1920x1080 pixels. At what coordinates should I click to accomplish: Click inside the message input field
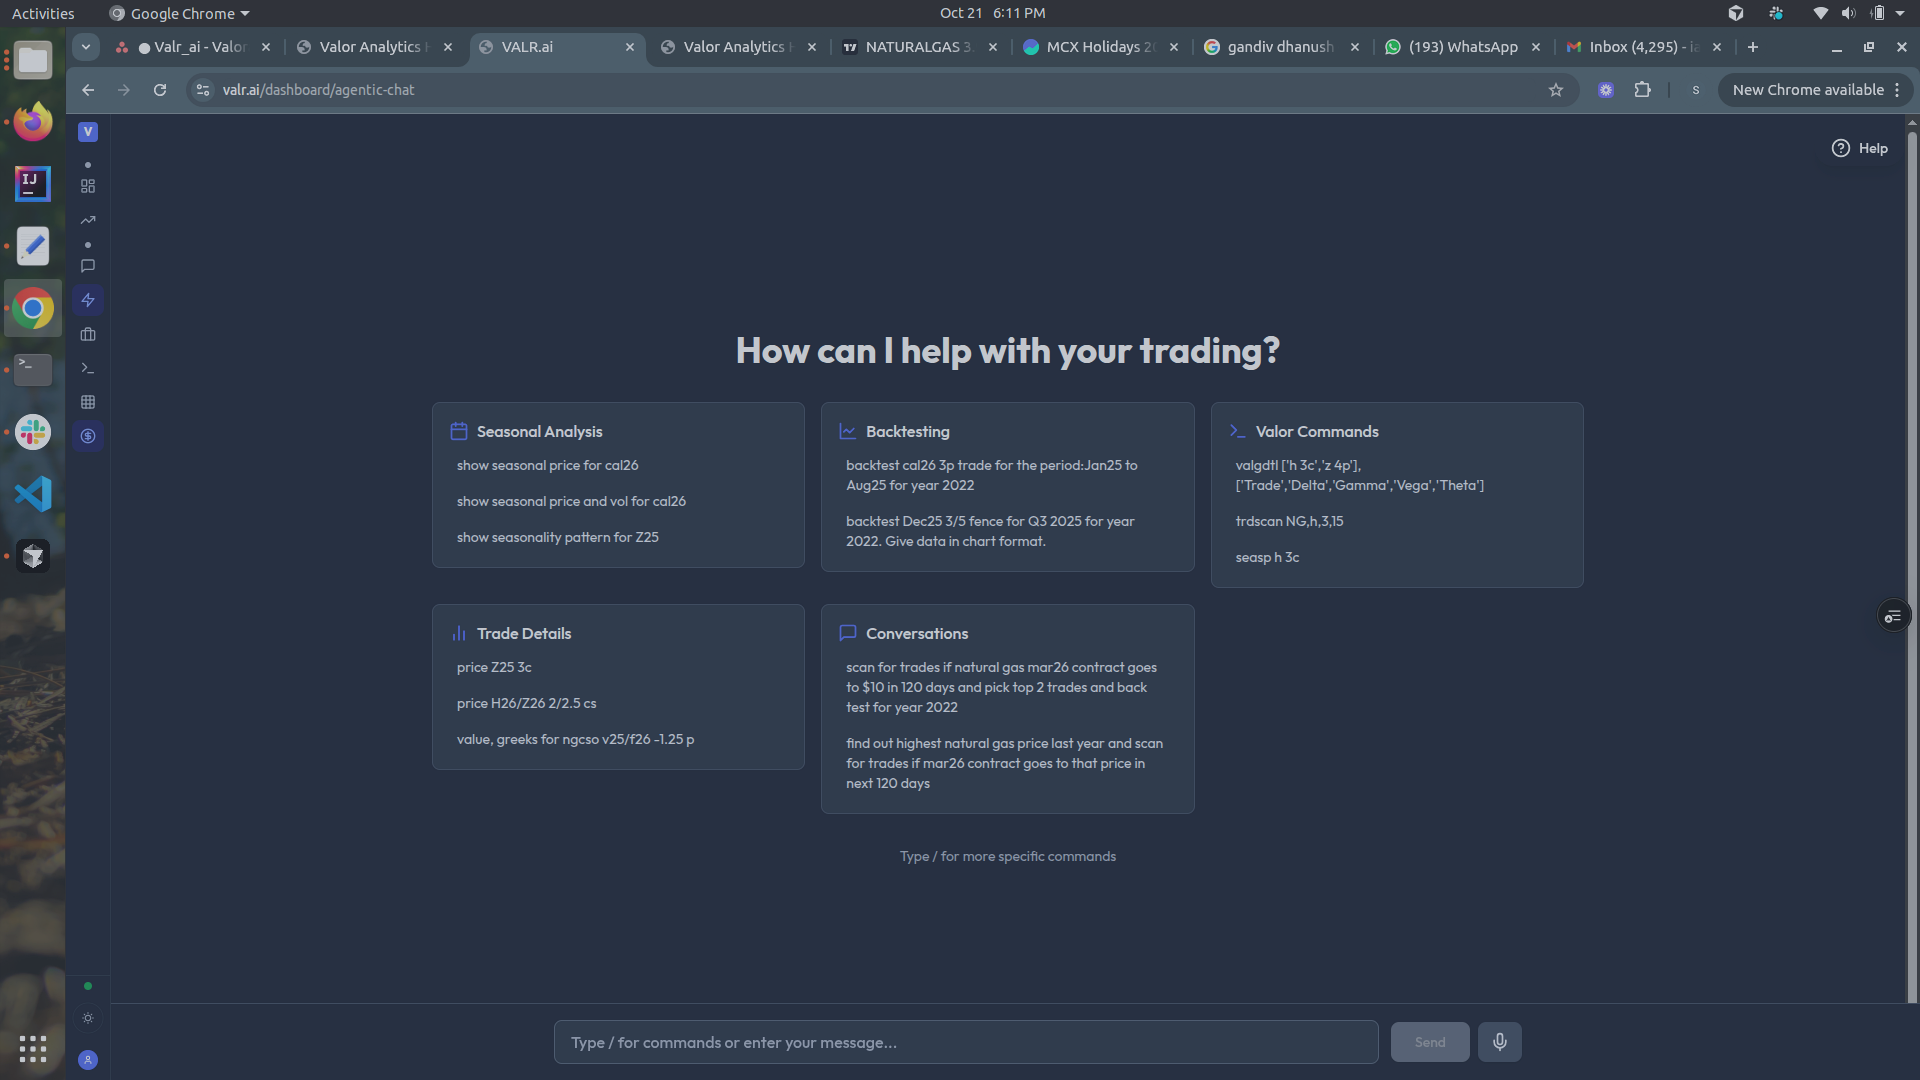pos(964,1041)
